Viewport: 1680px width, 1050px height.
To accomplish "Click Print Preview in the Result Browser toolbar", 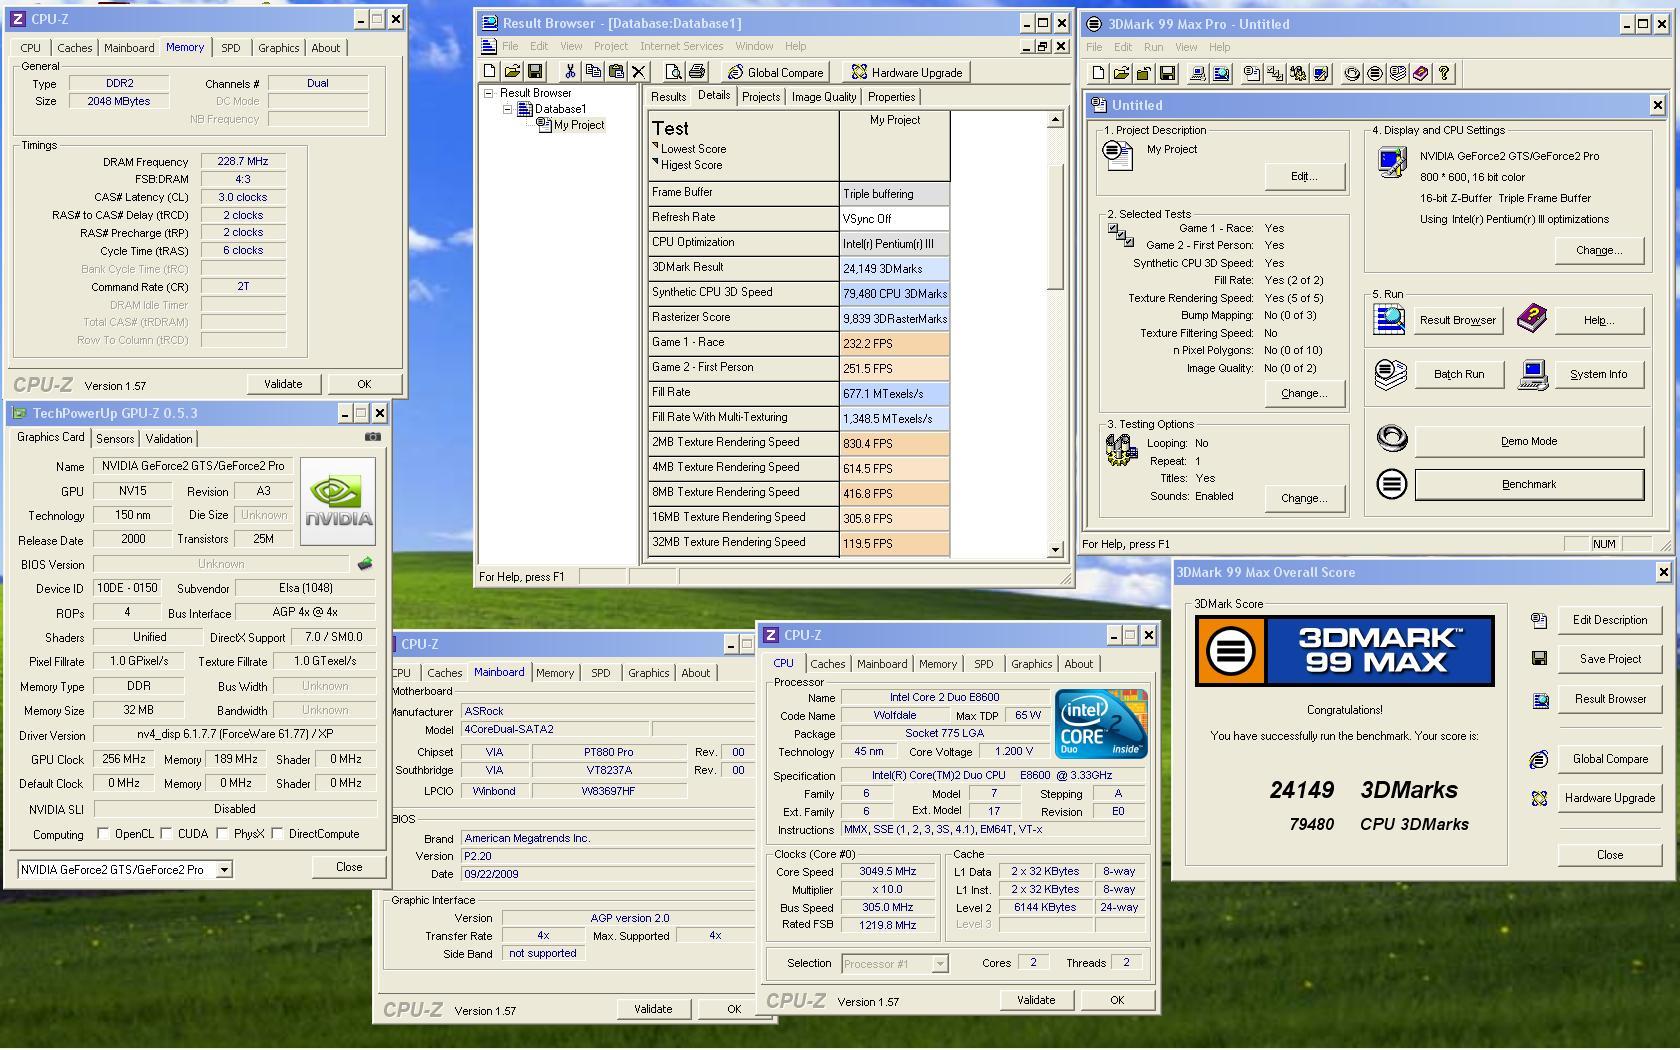I will pos(674,72).
